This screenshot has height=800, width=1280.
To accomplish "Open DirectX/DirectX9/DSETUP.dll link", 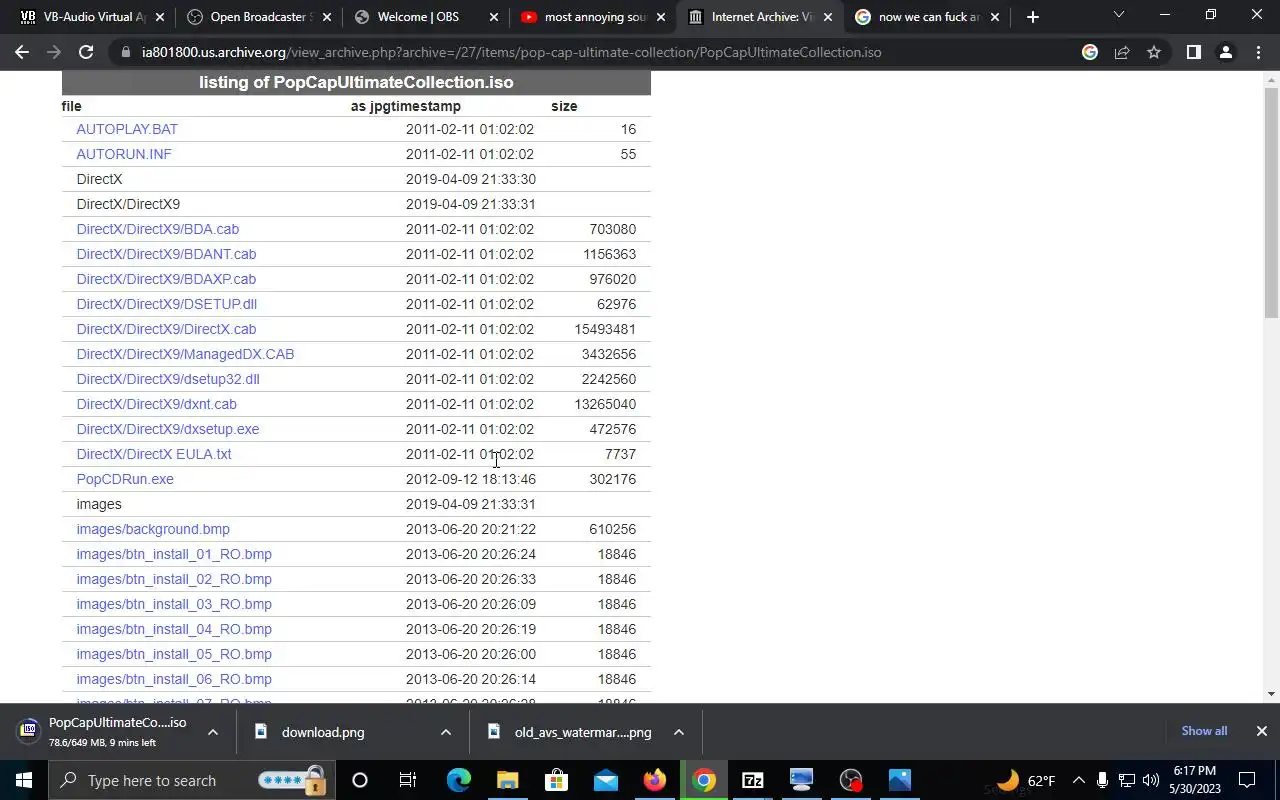I will [167, 304].
